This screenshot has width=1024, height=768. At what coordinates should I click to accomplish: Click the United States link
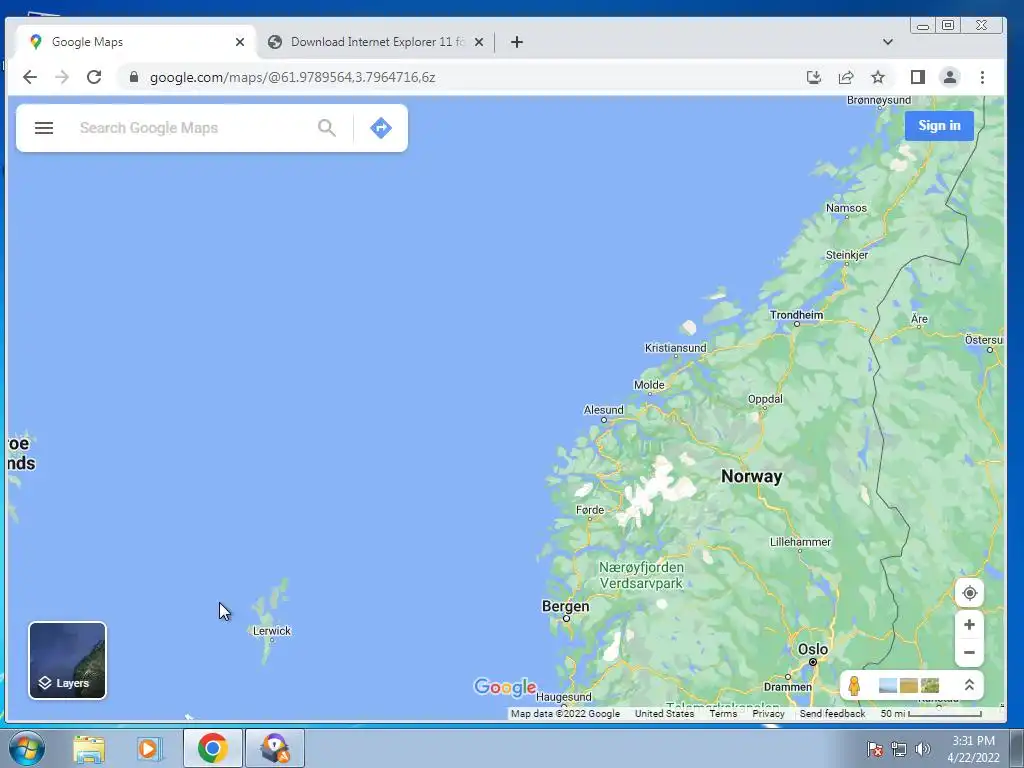click(664, 713)
